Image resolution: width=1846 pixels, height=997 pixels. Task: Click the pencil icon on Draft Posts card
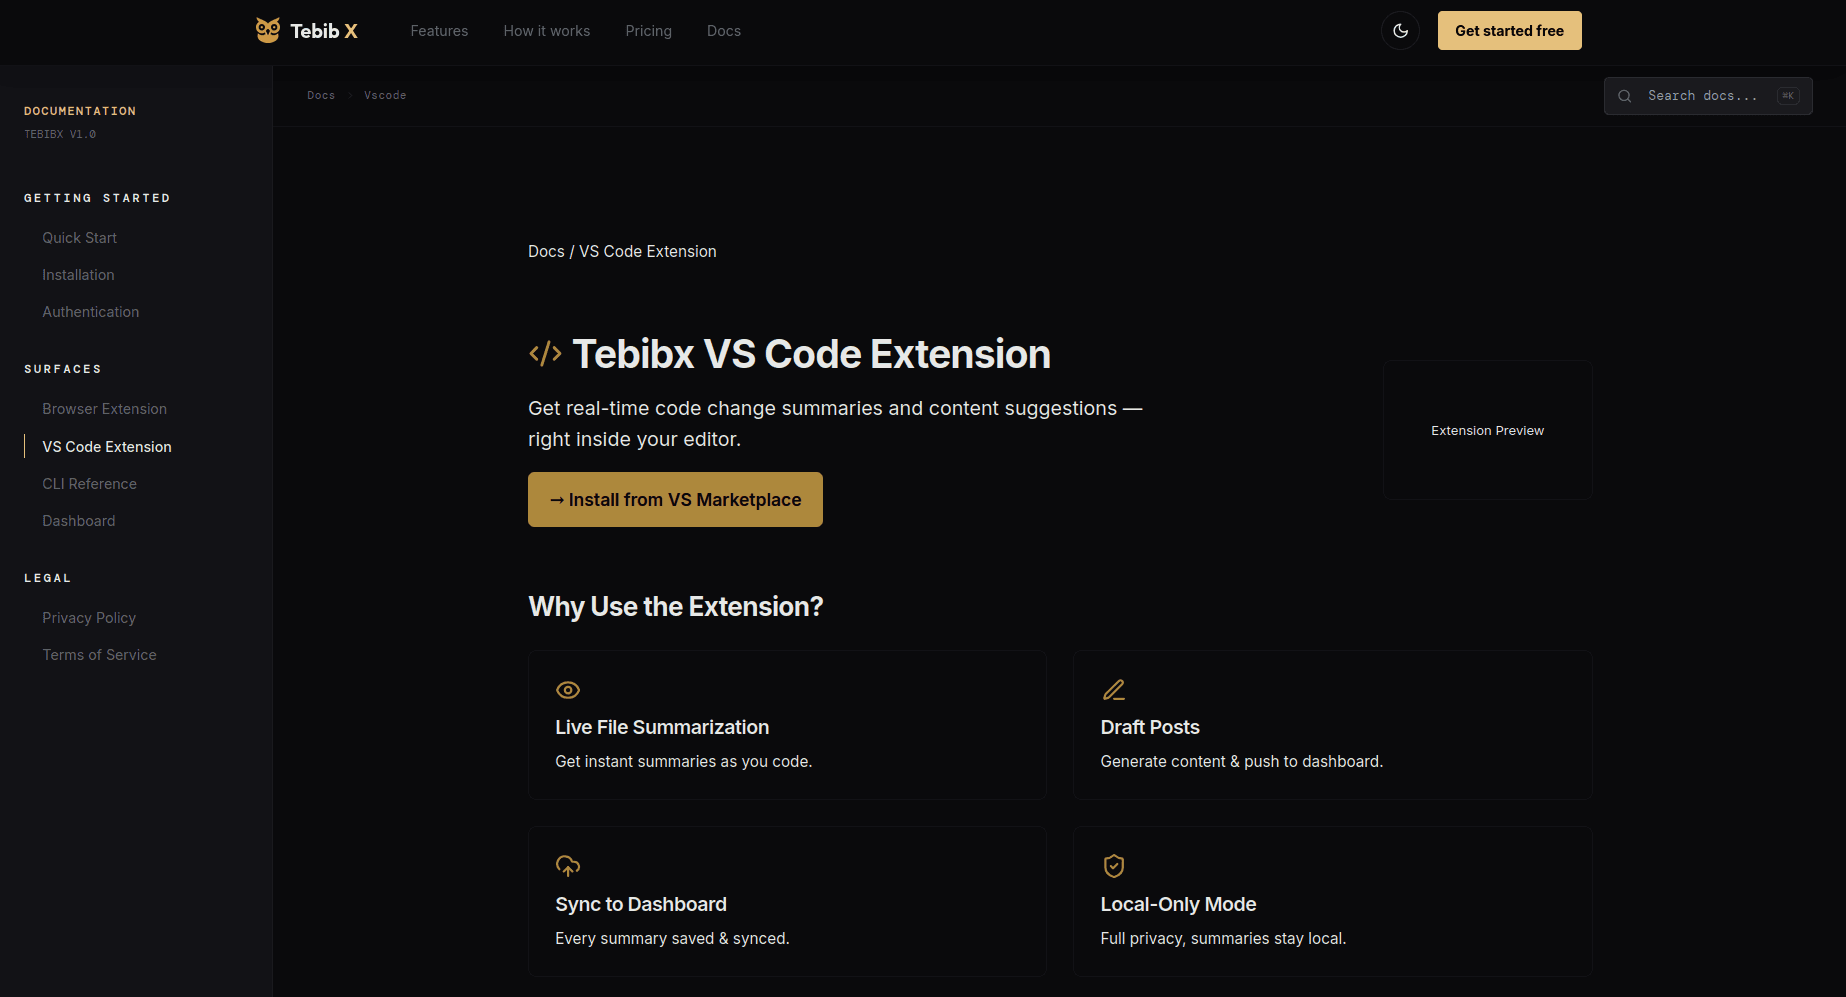1114,690
